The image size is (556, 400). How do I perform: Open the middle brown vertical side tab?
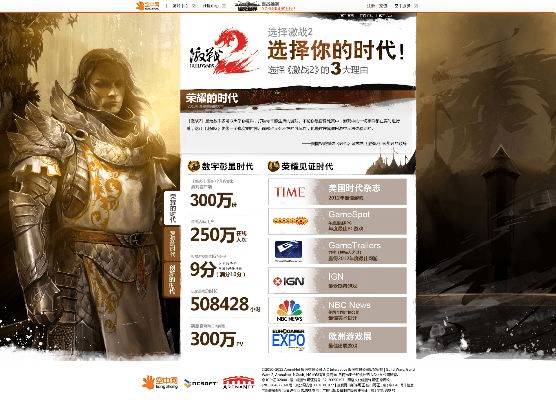(x=172, y=244)
